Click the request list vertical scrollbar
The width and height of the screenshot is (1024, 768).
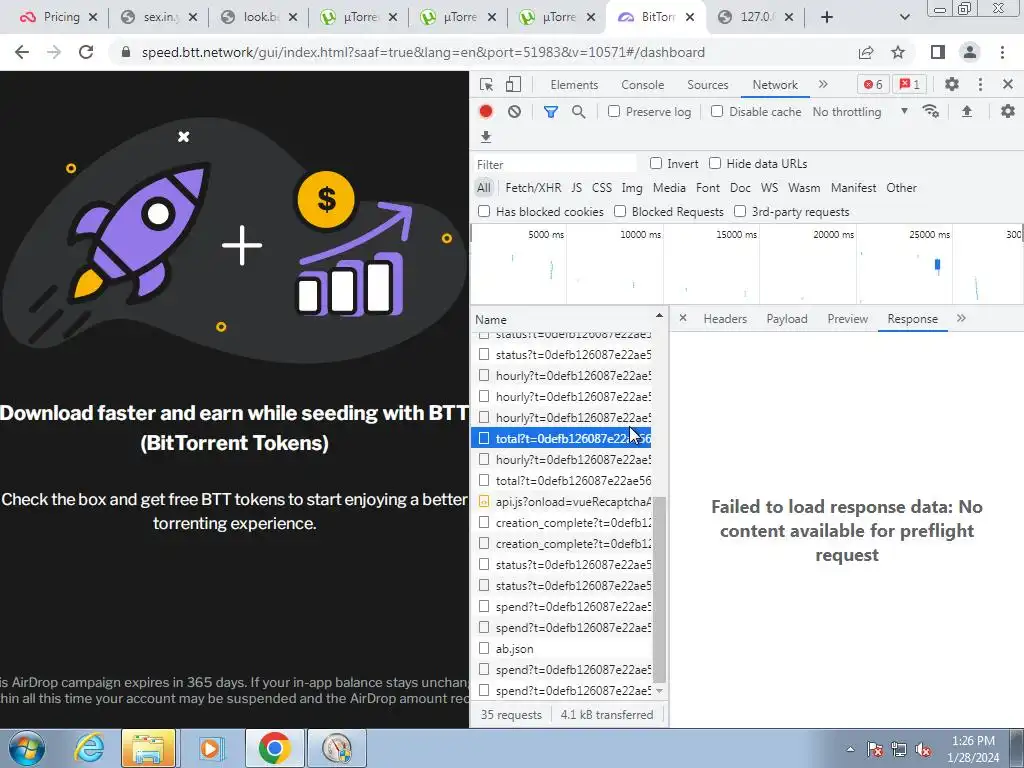click(660, 590)
